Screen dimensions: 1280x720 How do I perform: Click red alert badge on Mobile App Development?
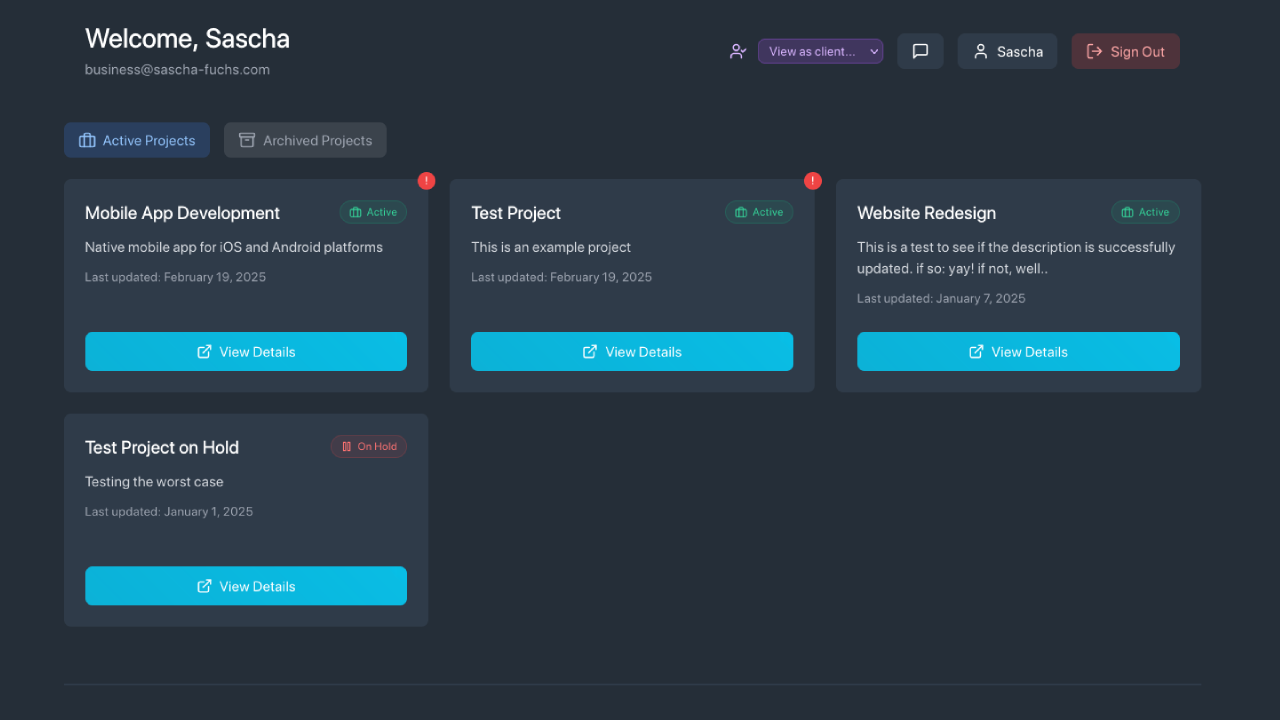coord(427,181)
